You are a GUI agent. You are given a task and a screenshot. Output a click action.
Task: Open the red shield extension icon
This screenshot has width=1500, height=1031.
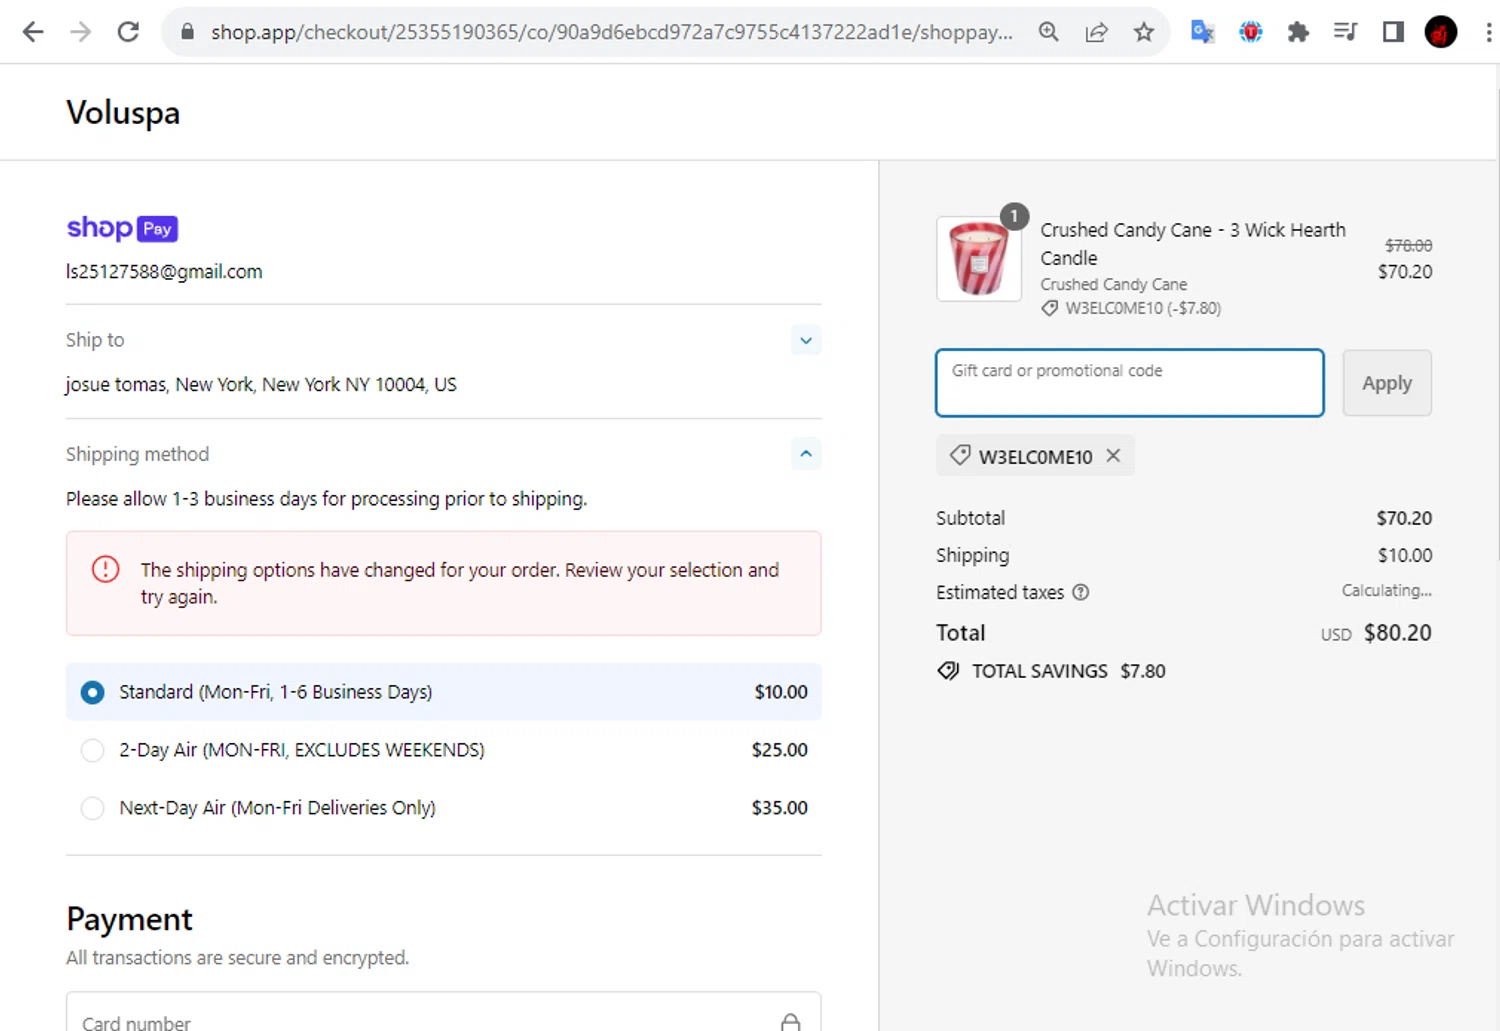click(x=1250, y=32)
